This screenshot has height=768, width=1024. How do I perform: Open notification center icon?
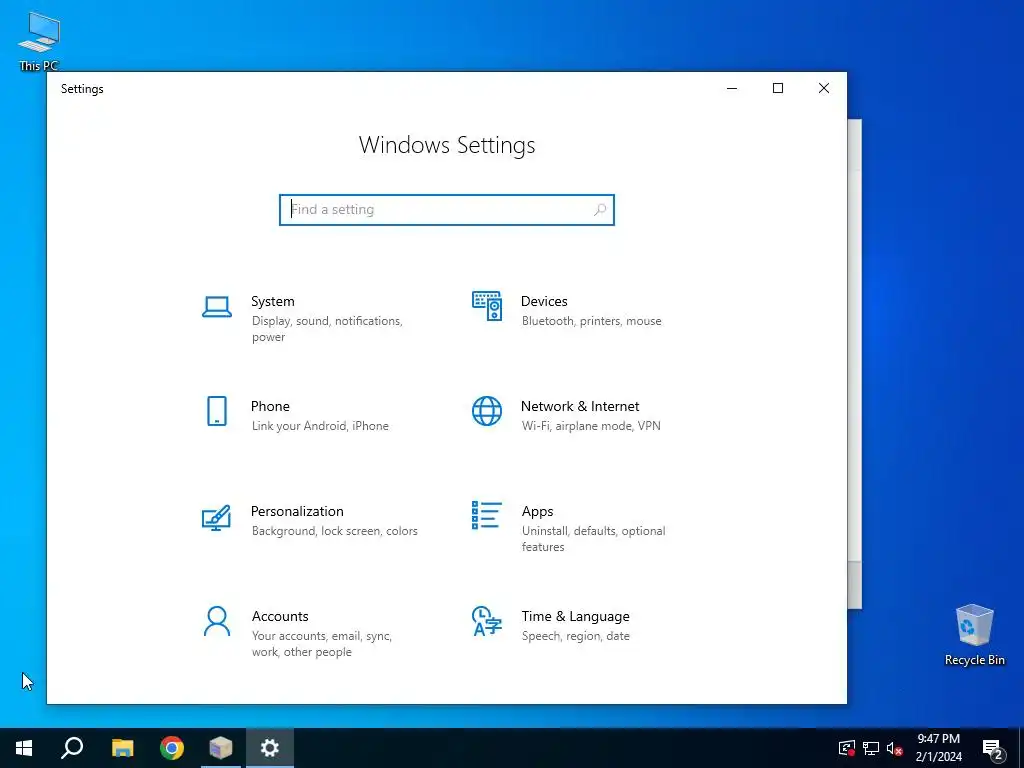[993, 748]
